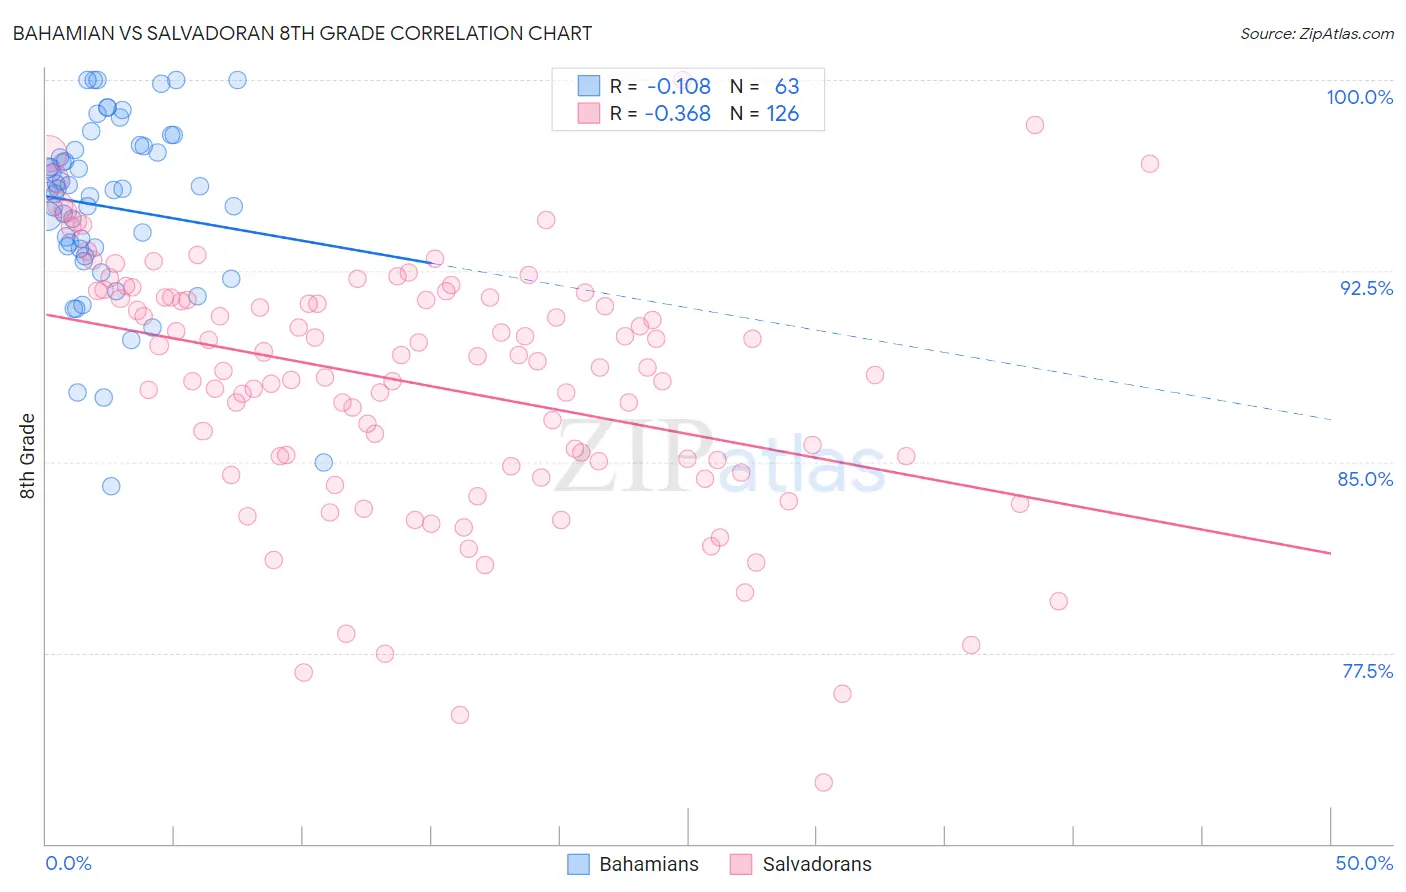The height and width of the screenshot is (892, 1406).
Task: Click the Source: ZipAtlas.com credit text
Action: pyautogui.click(x=1317, y=33)
